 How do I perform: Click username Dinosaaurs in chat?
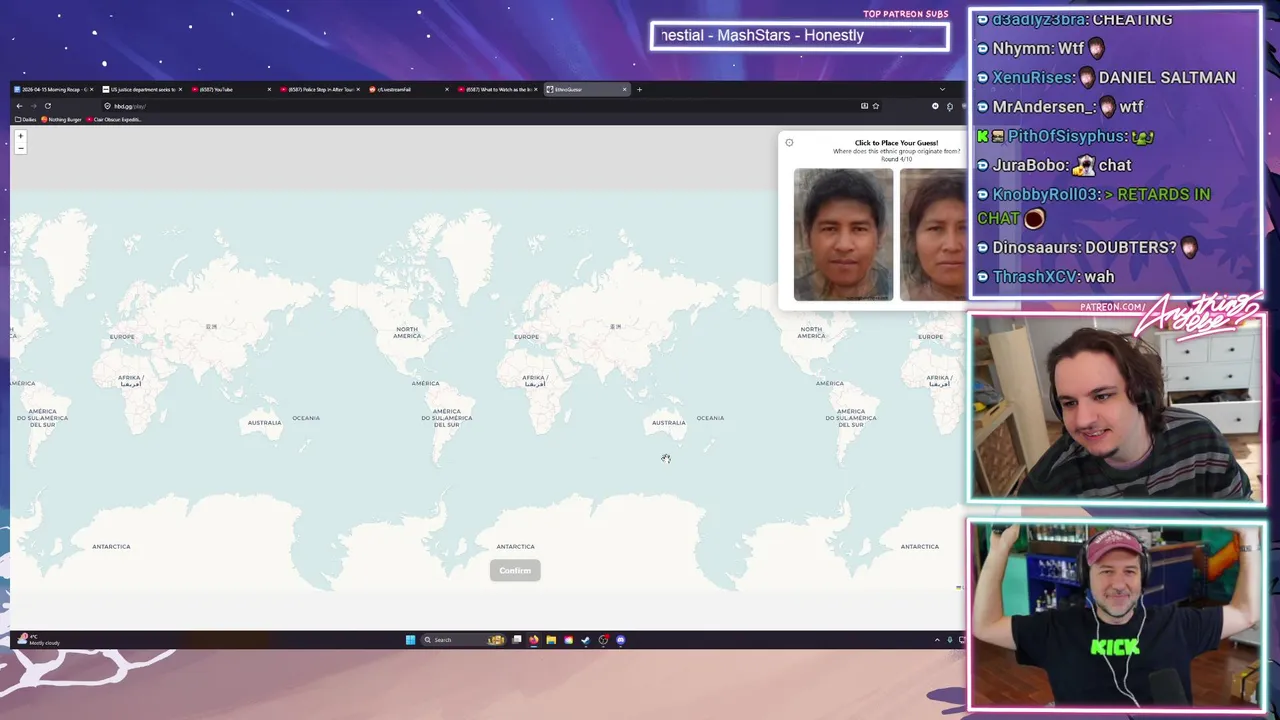(1036, 247)
